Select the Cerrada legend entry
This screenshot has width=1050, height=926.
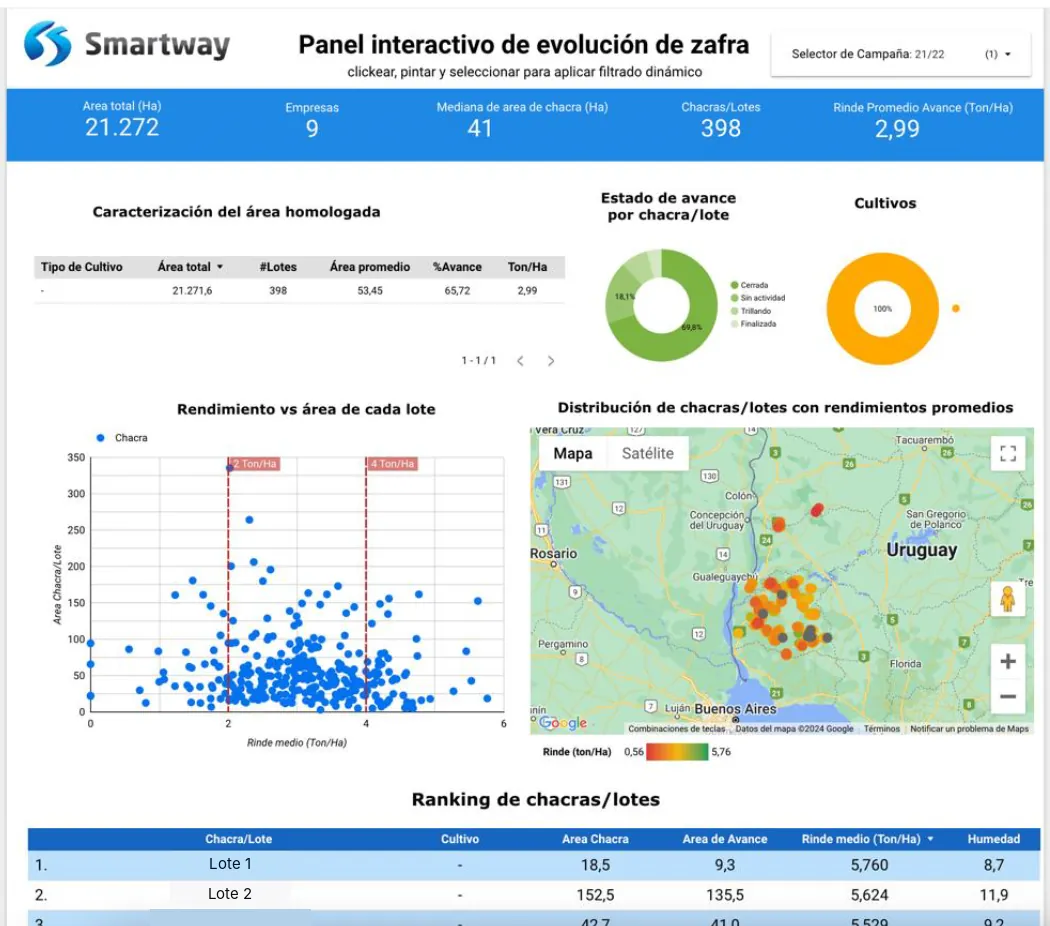click(x=750, y=285)
